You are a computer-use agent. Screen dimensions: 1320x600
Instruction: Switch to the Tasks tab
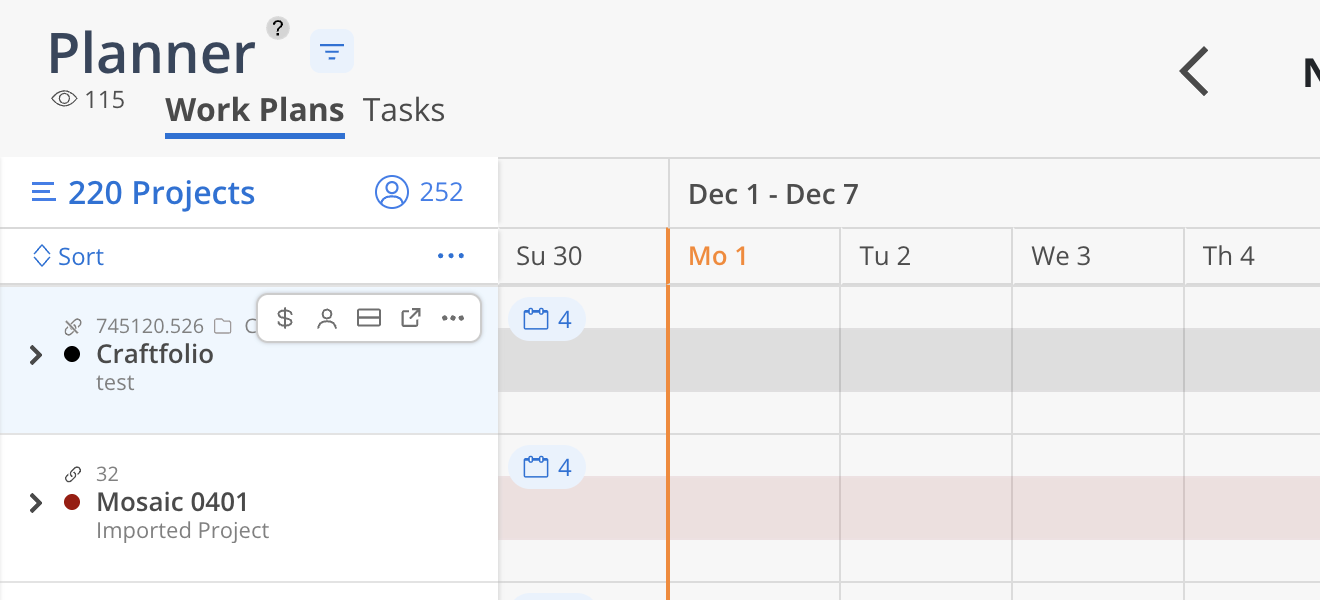[404, 110]
